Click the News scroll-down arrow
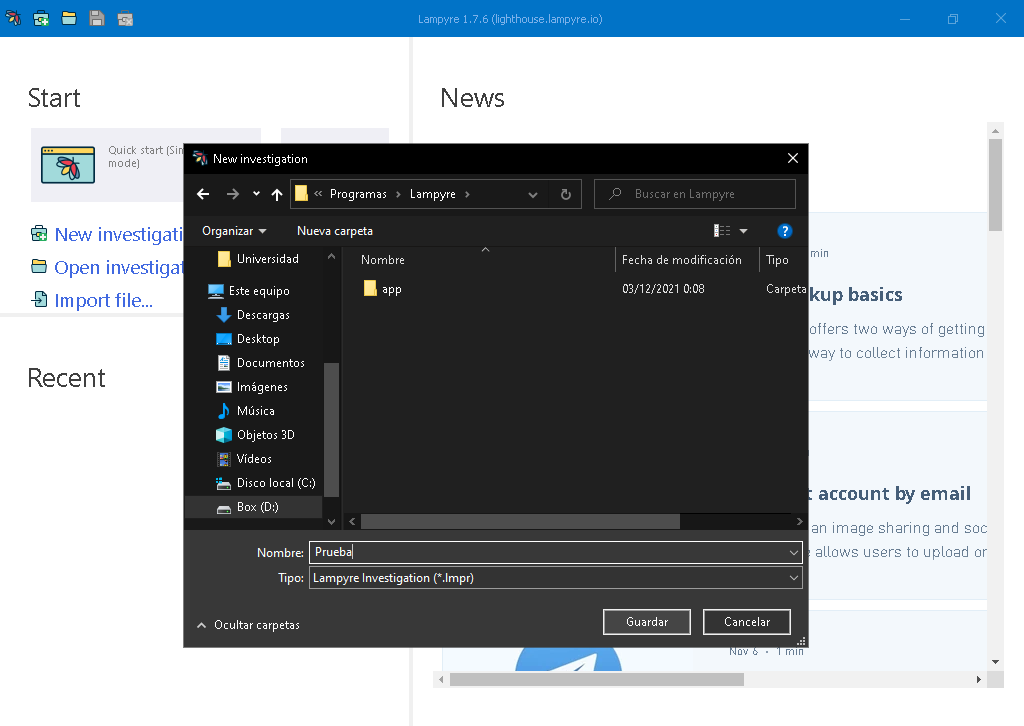Viewport: 1024px width, 726px height. [x=995, y=662]
